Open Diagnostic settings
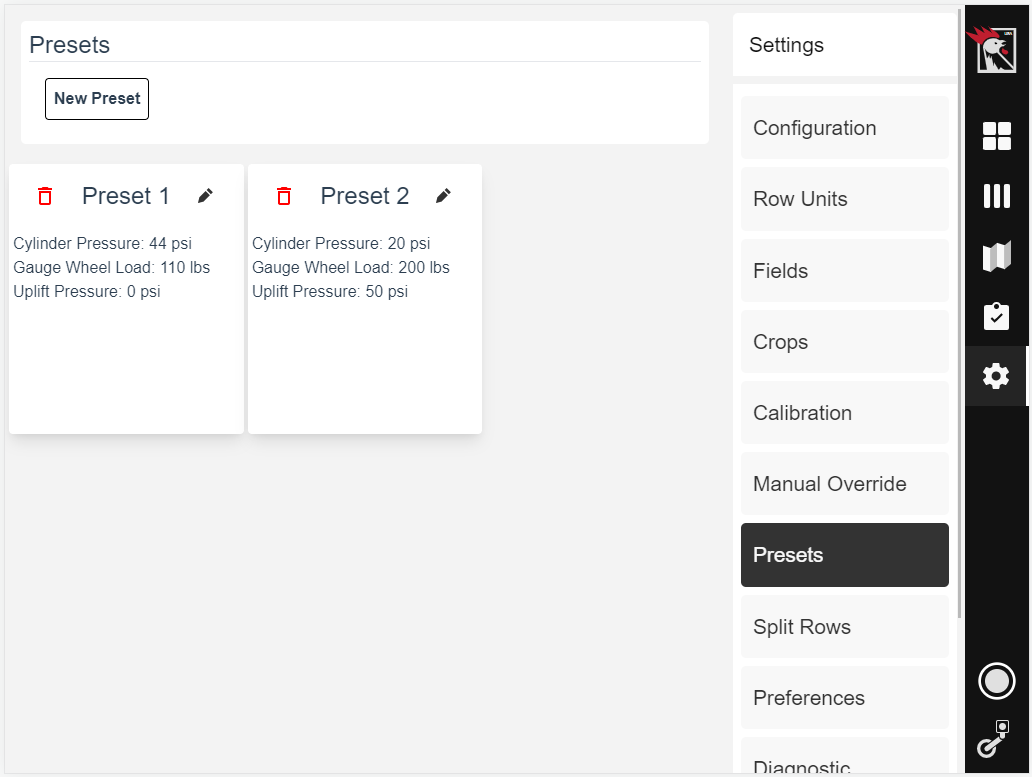The image size is (1032, 777). (x=844, y=755)
